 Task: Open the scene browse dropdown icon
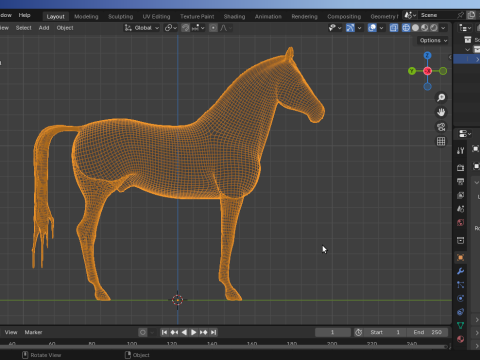click(410, 15)
